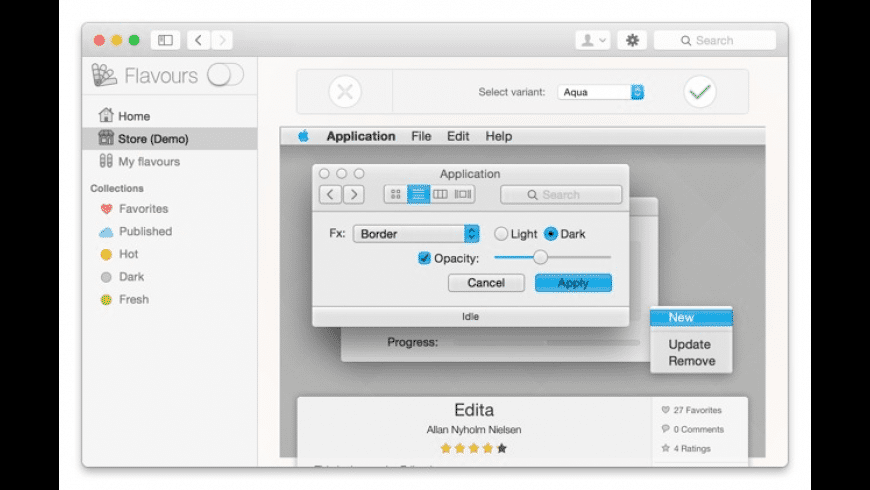The height and width of the screenshot is (490, 870).
Task: Switch to list view
Action: [x=418, y=194]
